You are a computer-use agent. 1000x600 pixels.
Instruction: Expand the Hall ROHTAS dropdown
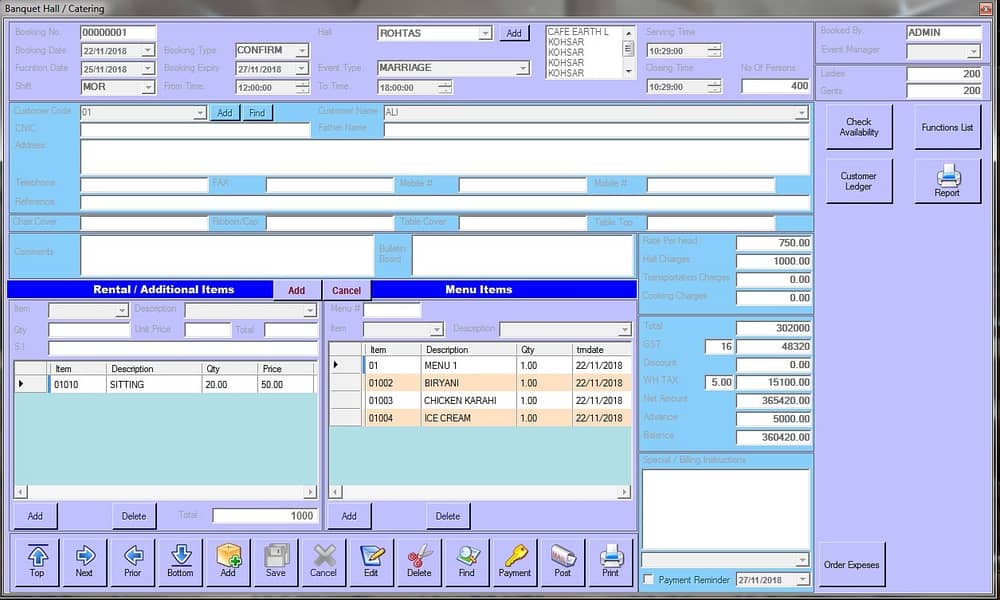click(x=485, y=33)
